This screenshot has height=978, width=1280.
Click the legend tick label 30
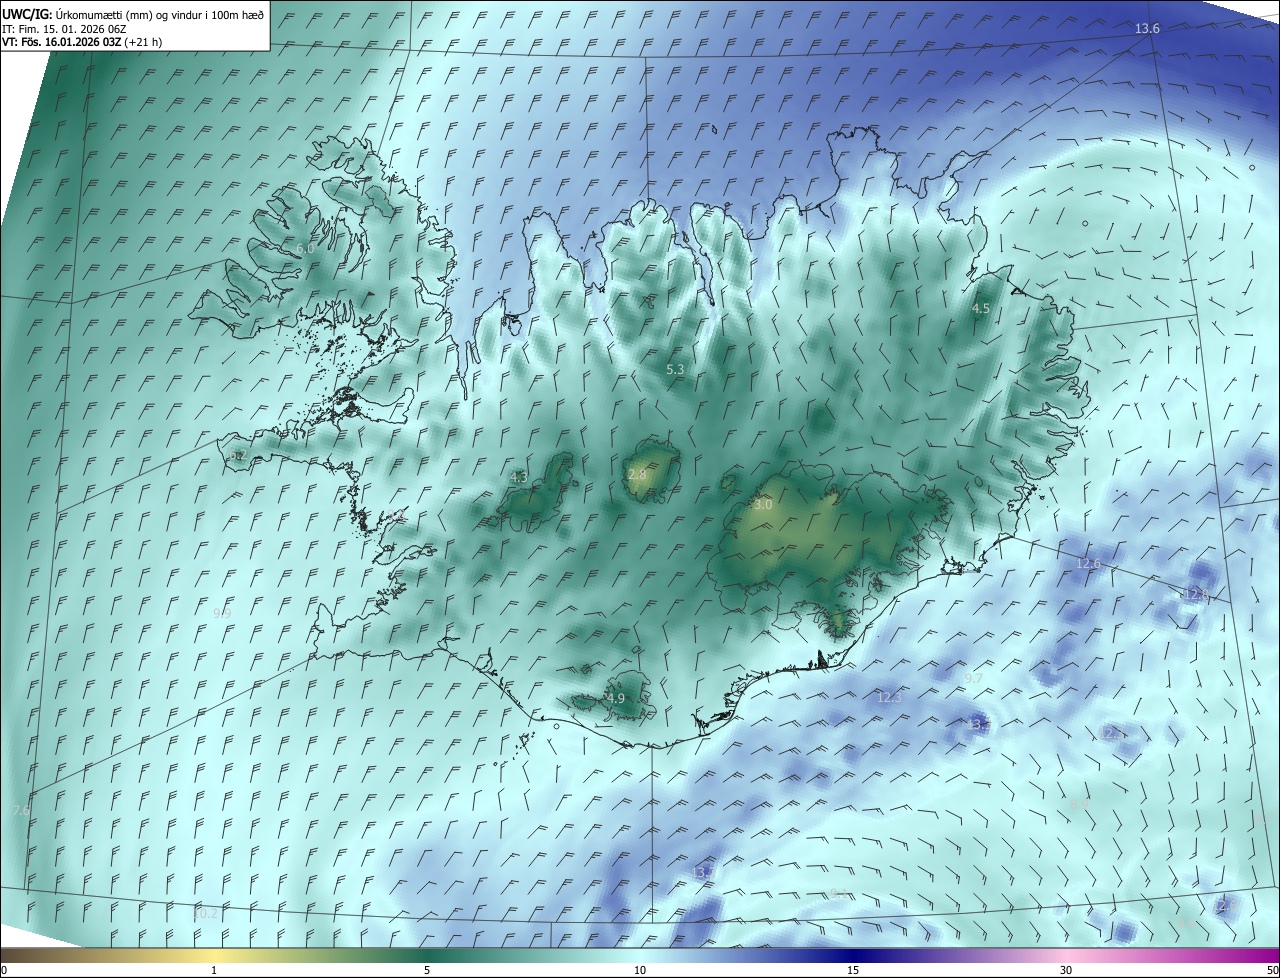(1066, 970)
